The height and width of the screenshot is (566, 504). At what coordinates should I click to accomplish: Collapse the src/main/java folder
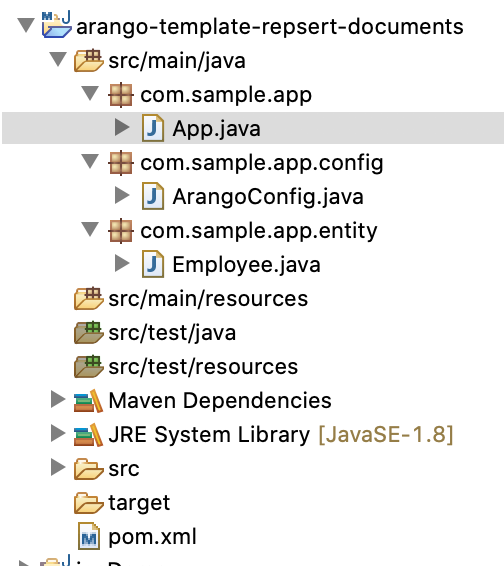[58, 60]
